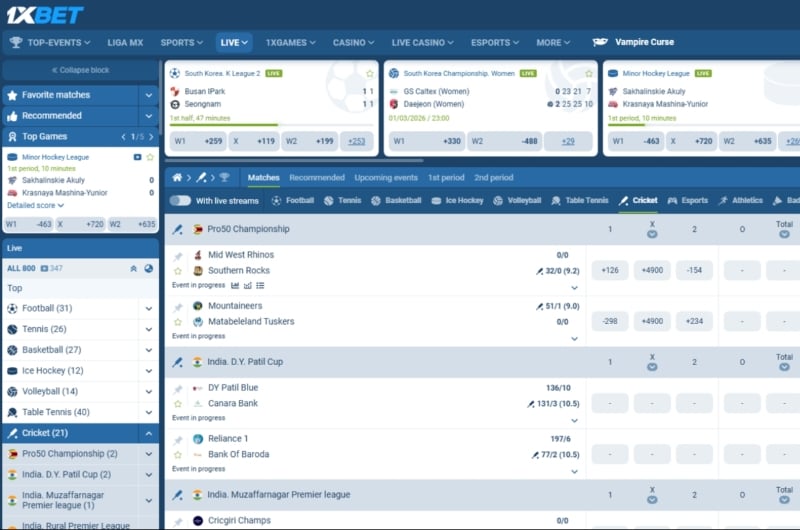Open +253 more markets for Busan IPark match
The height and width of the screenshot is (530, 800).
coord(357,141)
